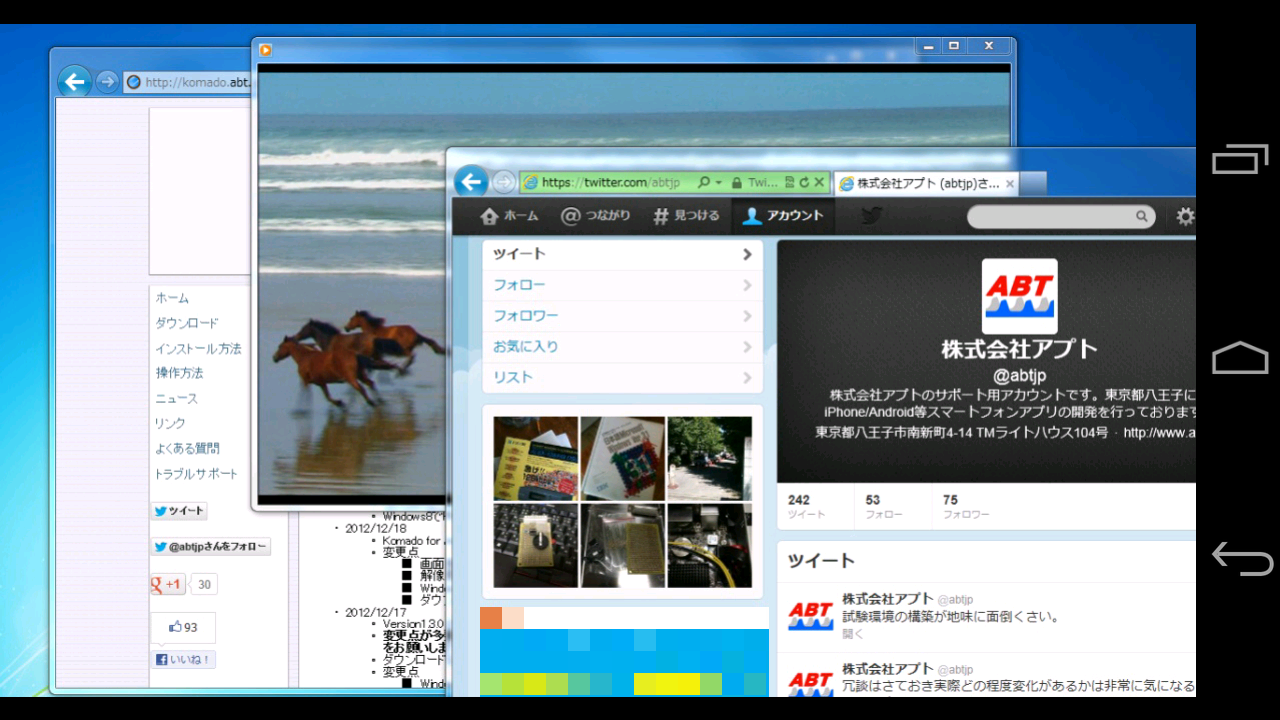The image size is (1280, 720).
Task: Click the padlock security icon in address bar
Action: point(736,183)
